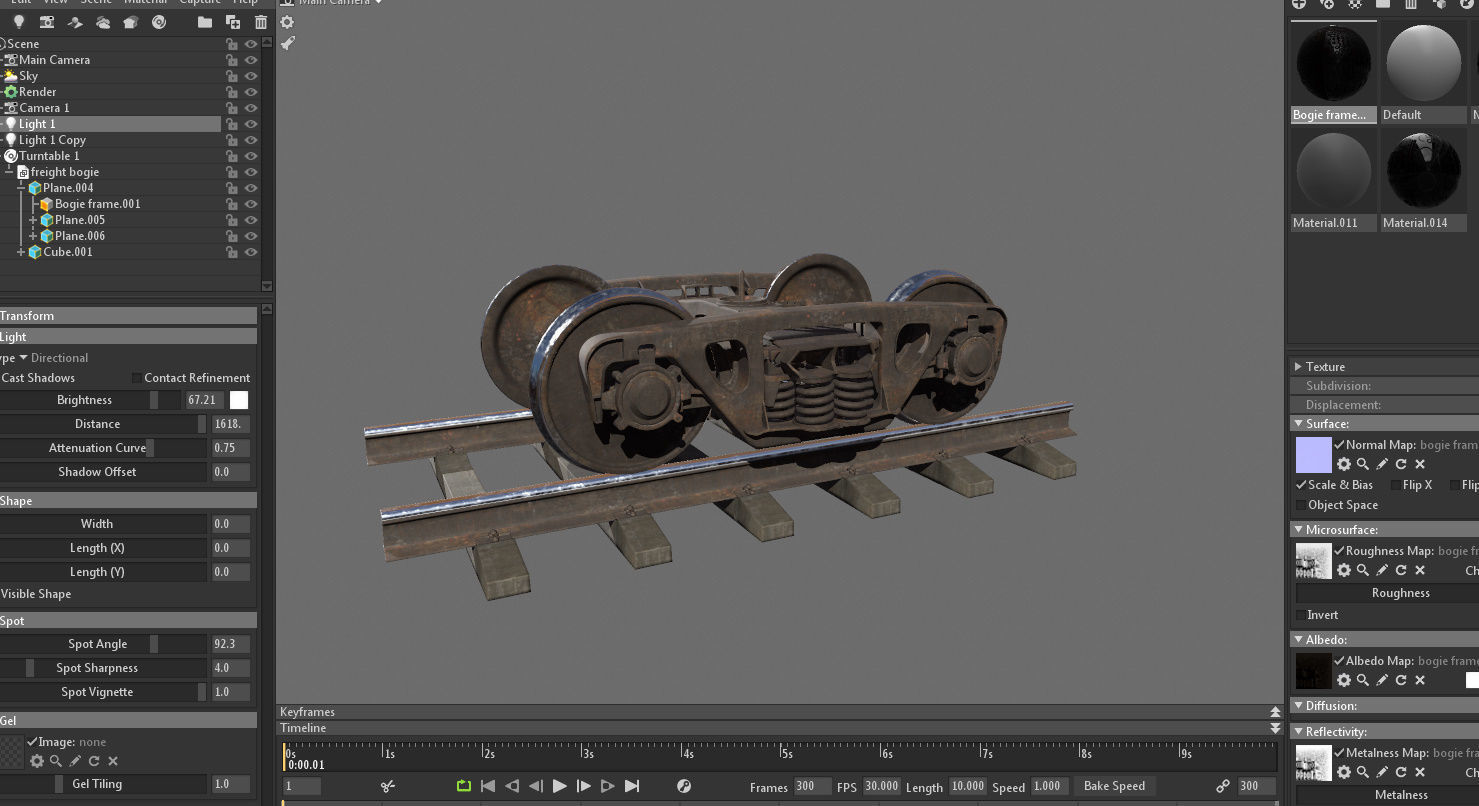
Task: Reload the Normal Map texture
Action: coord(1401,464)
